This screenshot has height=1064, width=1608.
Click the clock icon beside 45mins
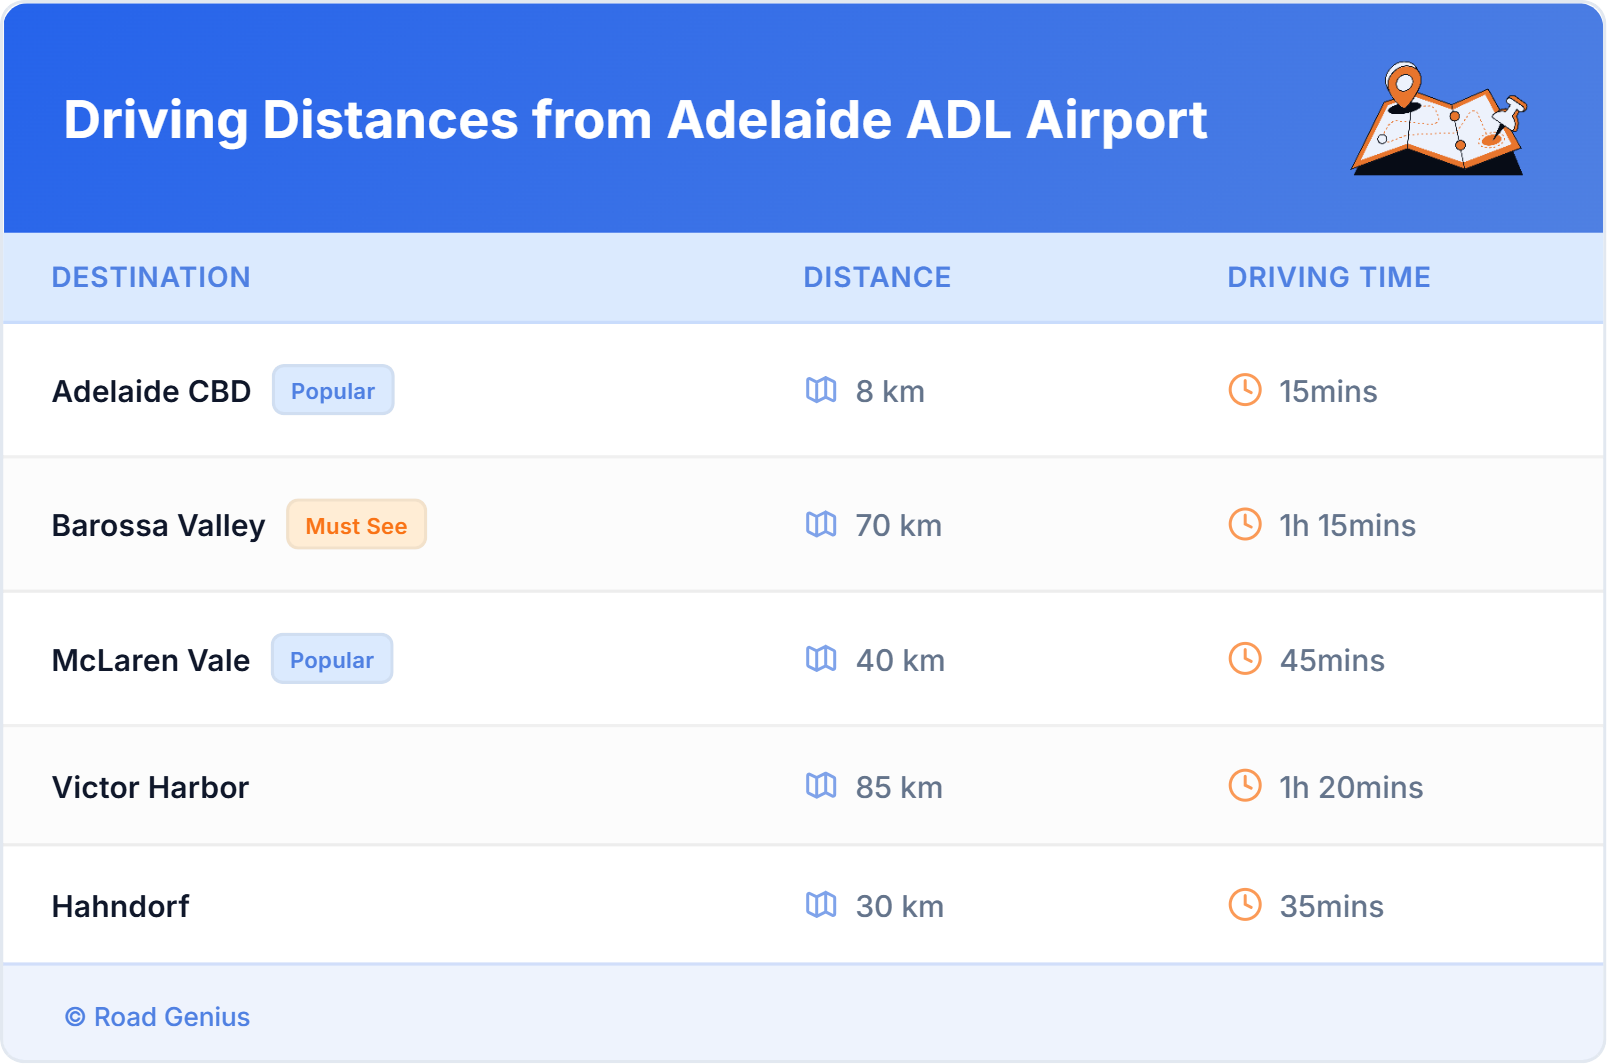(x=1245, y=659)
